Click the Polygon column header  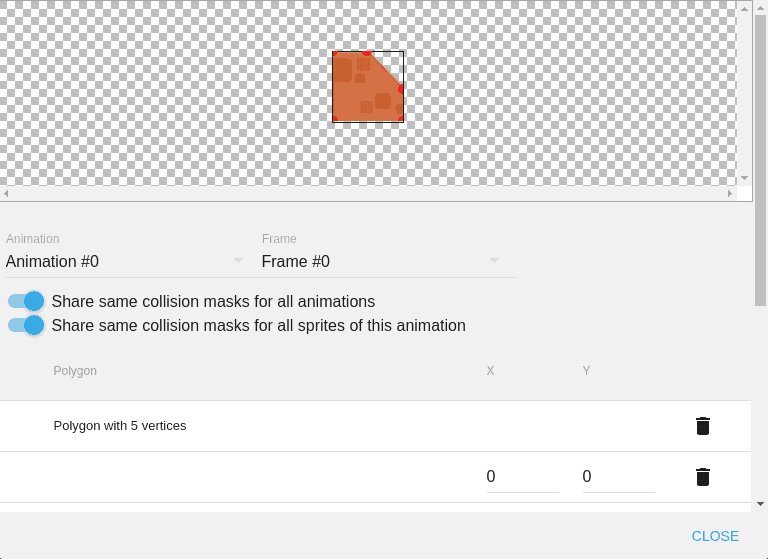75,371
